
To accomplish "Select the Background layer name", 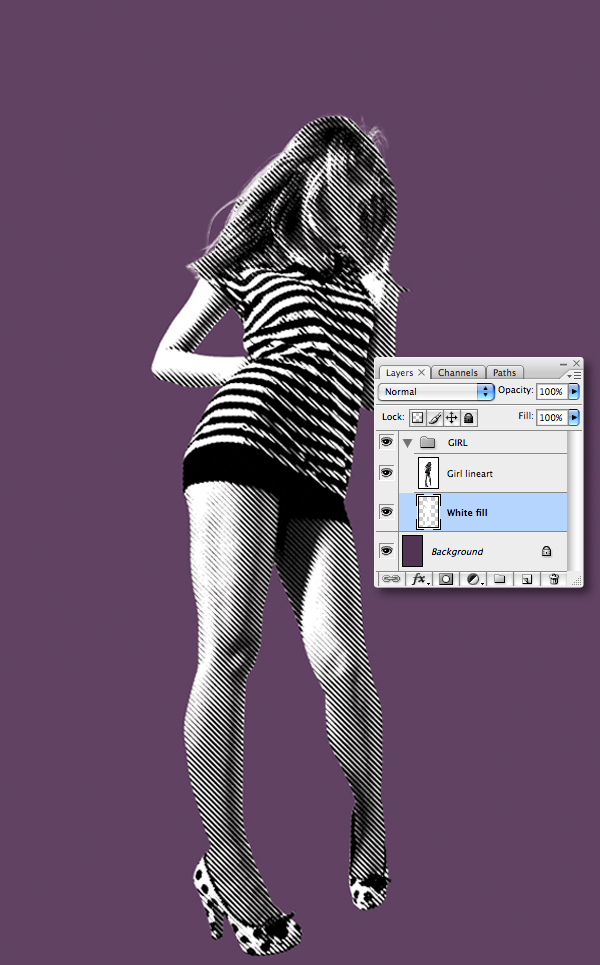I will coord(457,551).
